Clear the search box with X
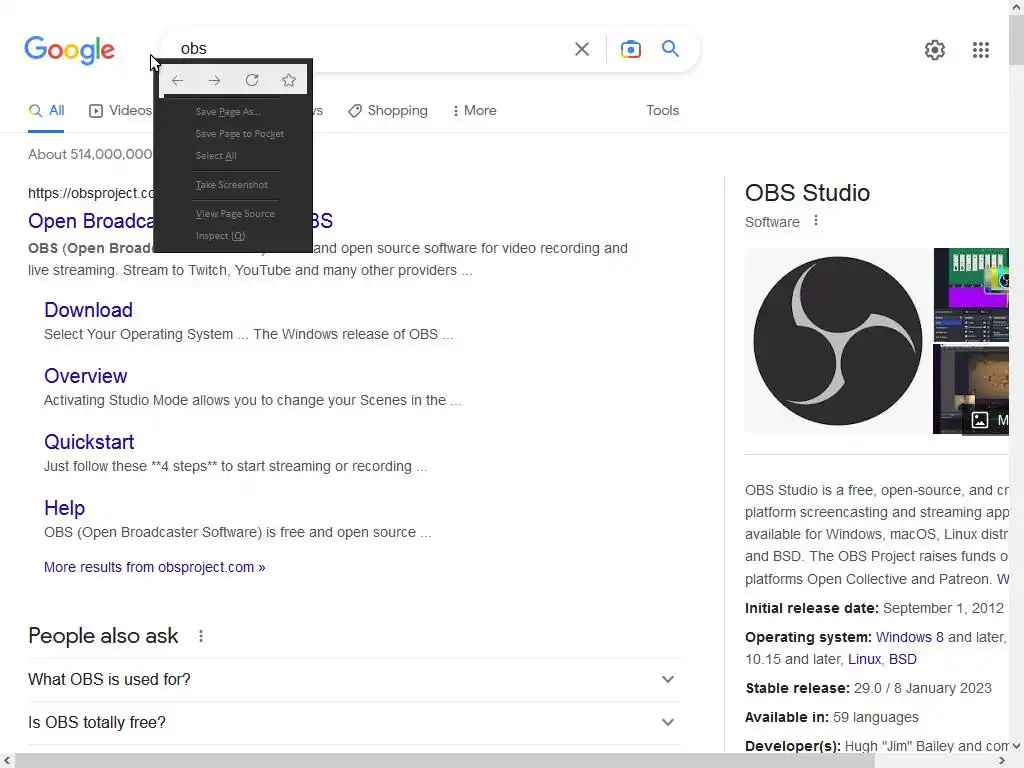This screenshot has width=1024, height=768. tap(581, 49)
